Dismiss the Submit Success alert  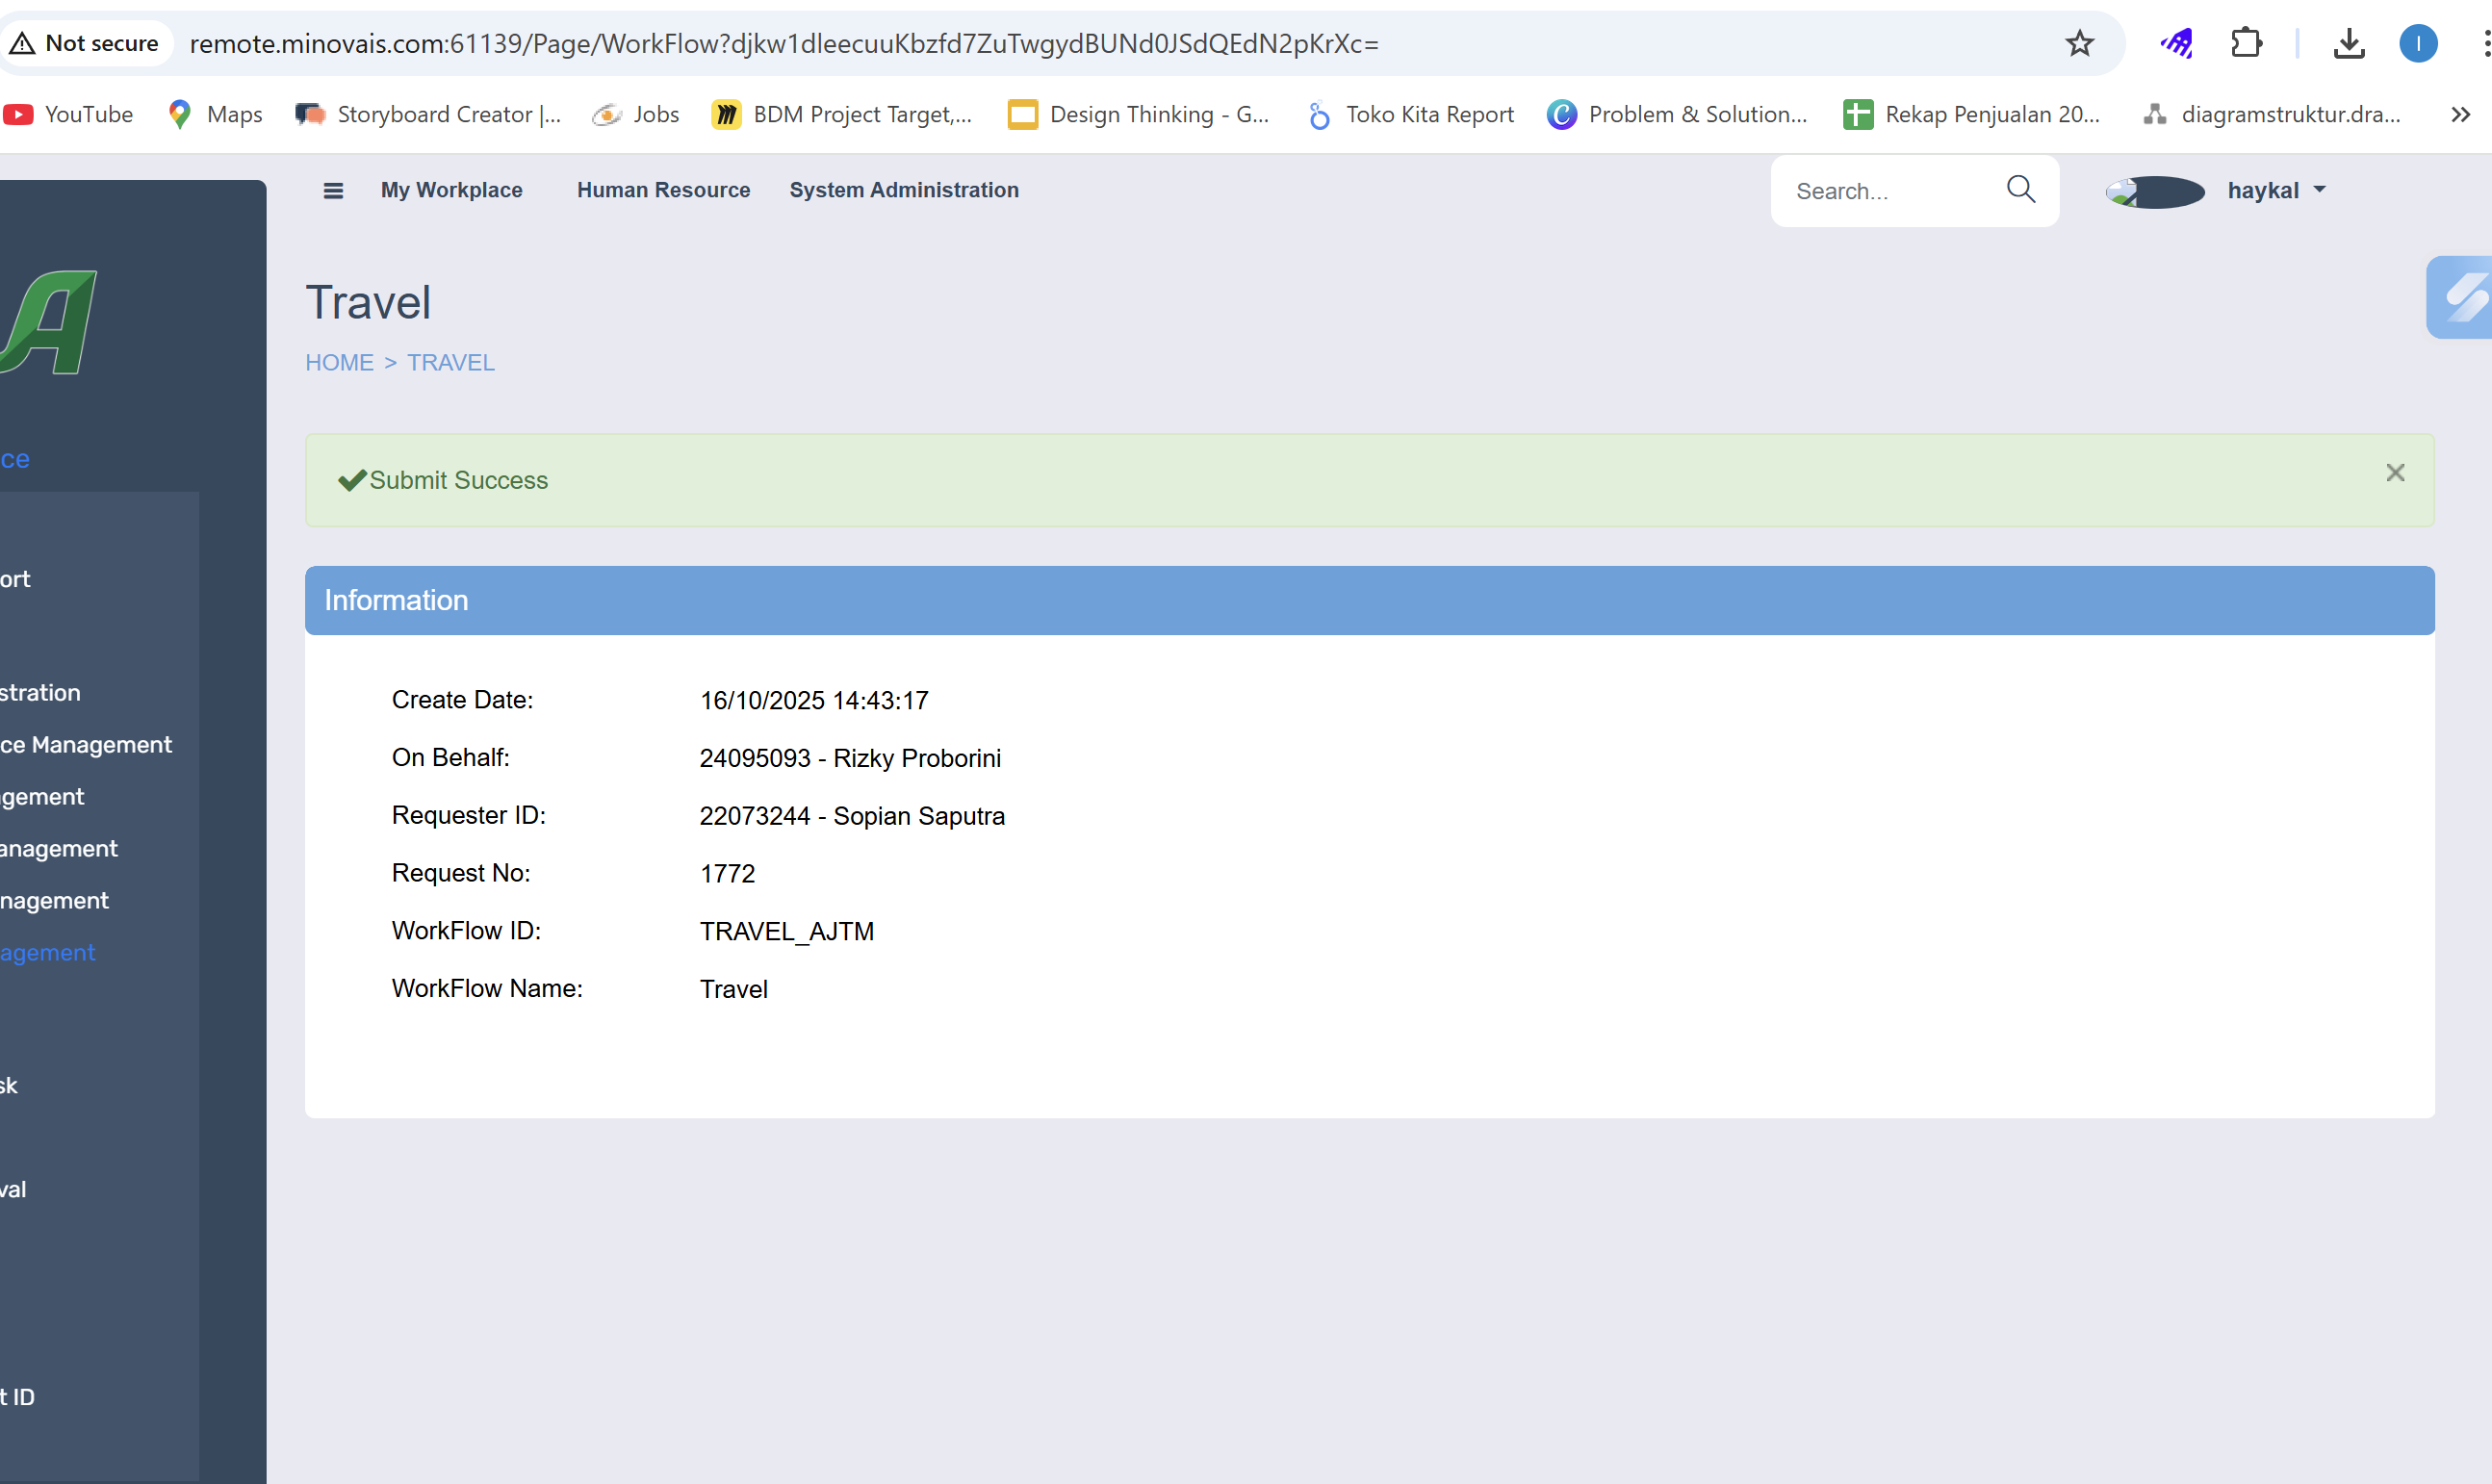pyautogui.click(x=2394, y=473)
